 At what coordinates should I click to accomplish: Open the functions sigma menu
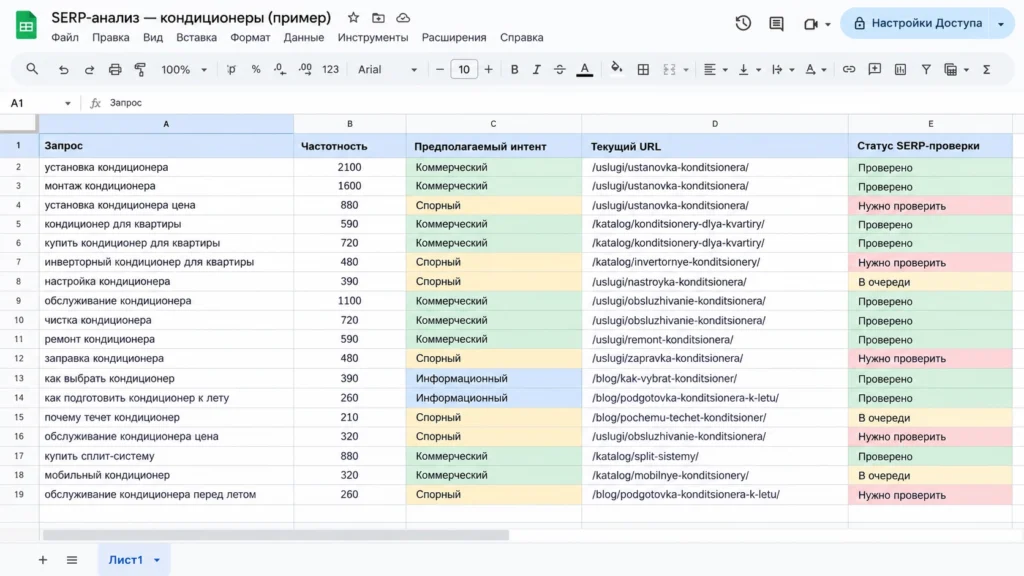click(987, 69)
